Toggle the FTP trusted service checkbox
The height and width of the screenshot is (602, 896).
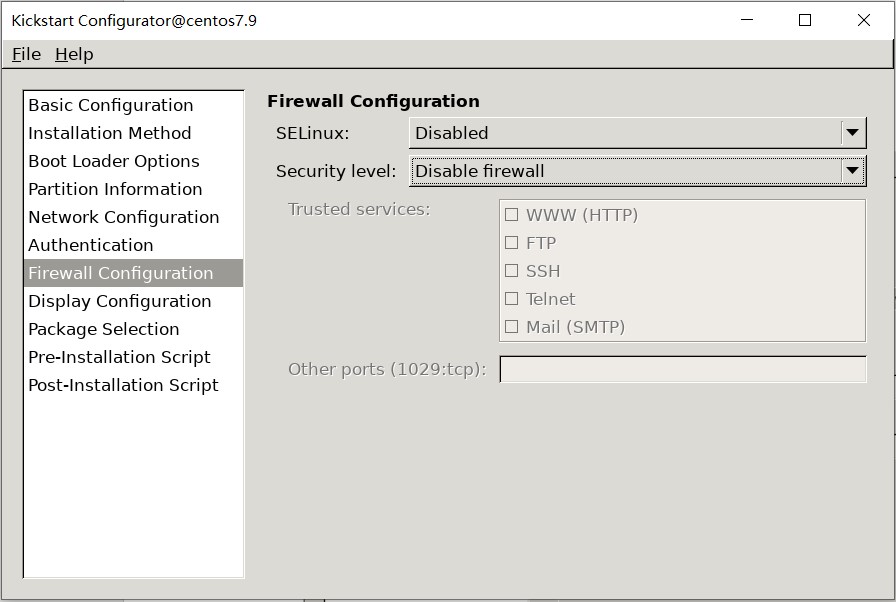coord(512,243)
